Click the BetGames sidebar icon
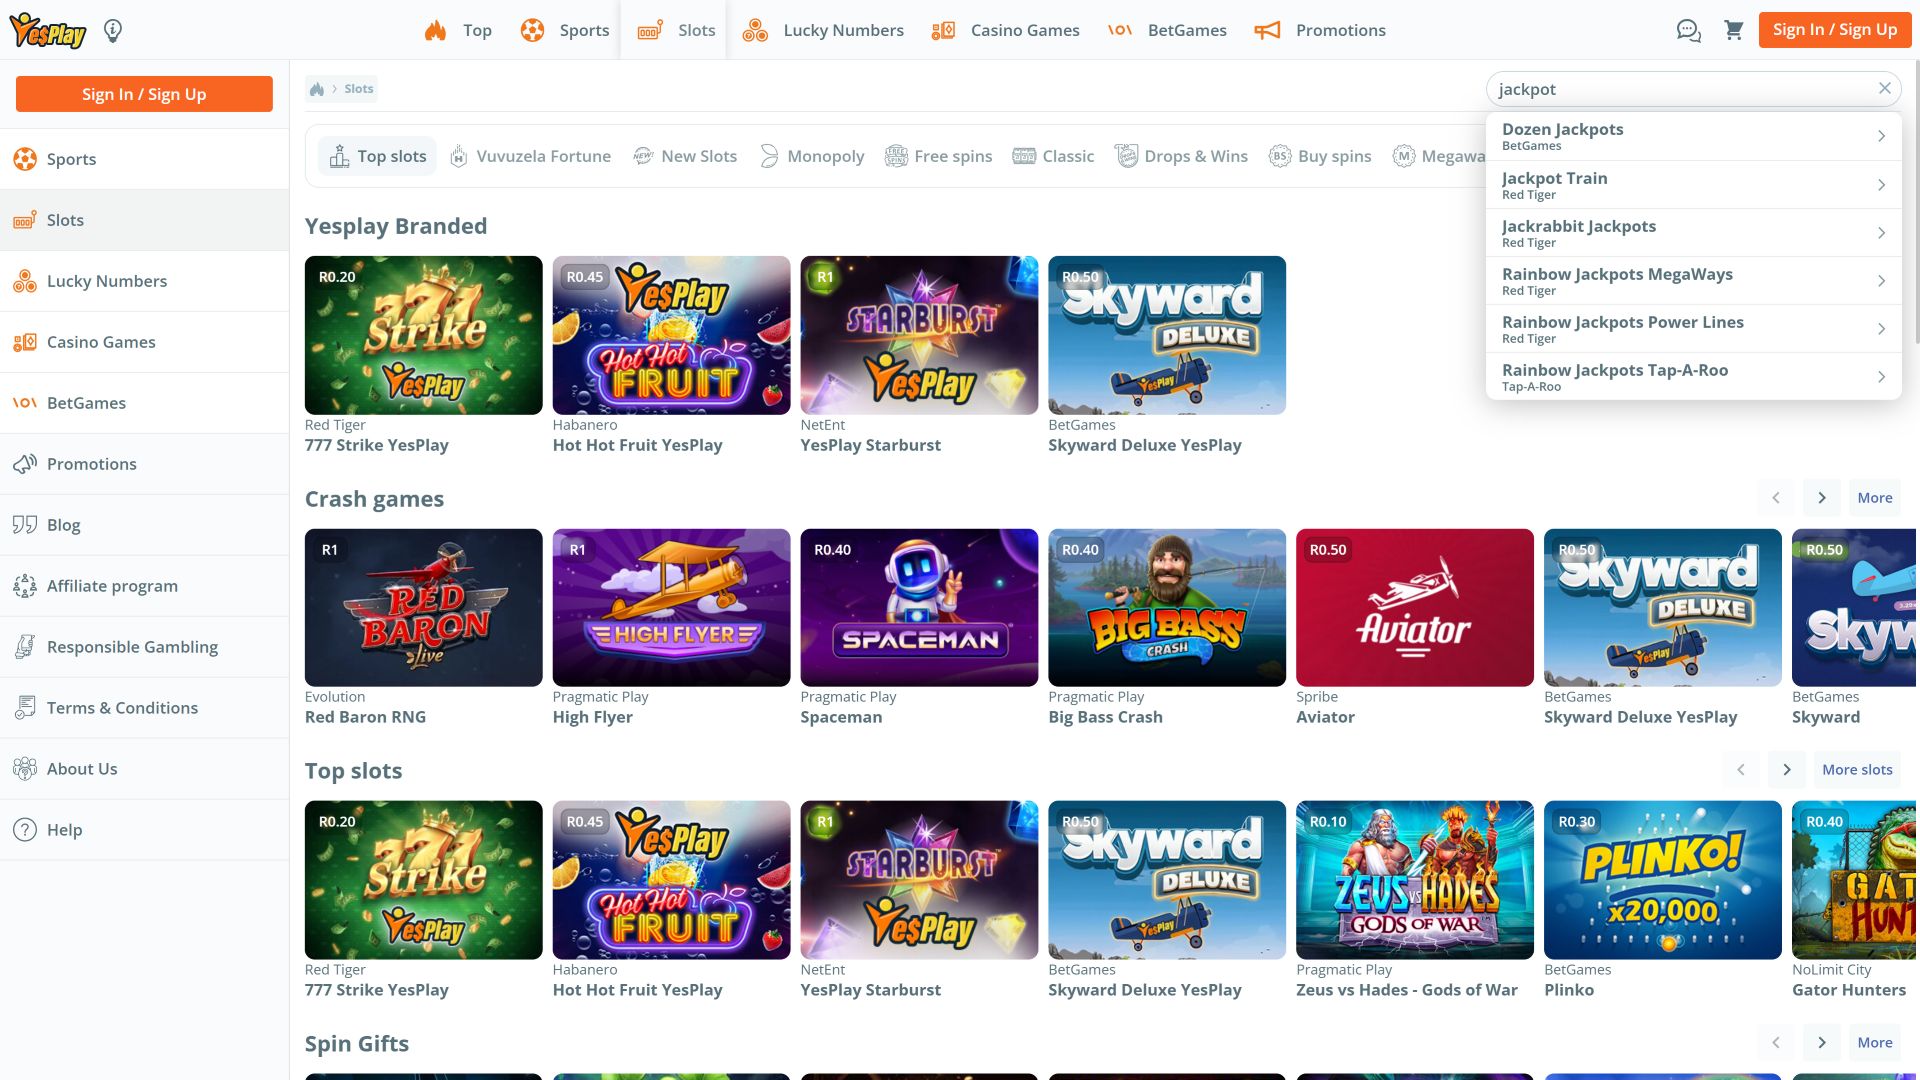Image resolution: width=1920 pixels, height=1080 pixels. [25, 403]
